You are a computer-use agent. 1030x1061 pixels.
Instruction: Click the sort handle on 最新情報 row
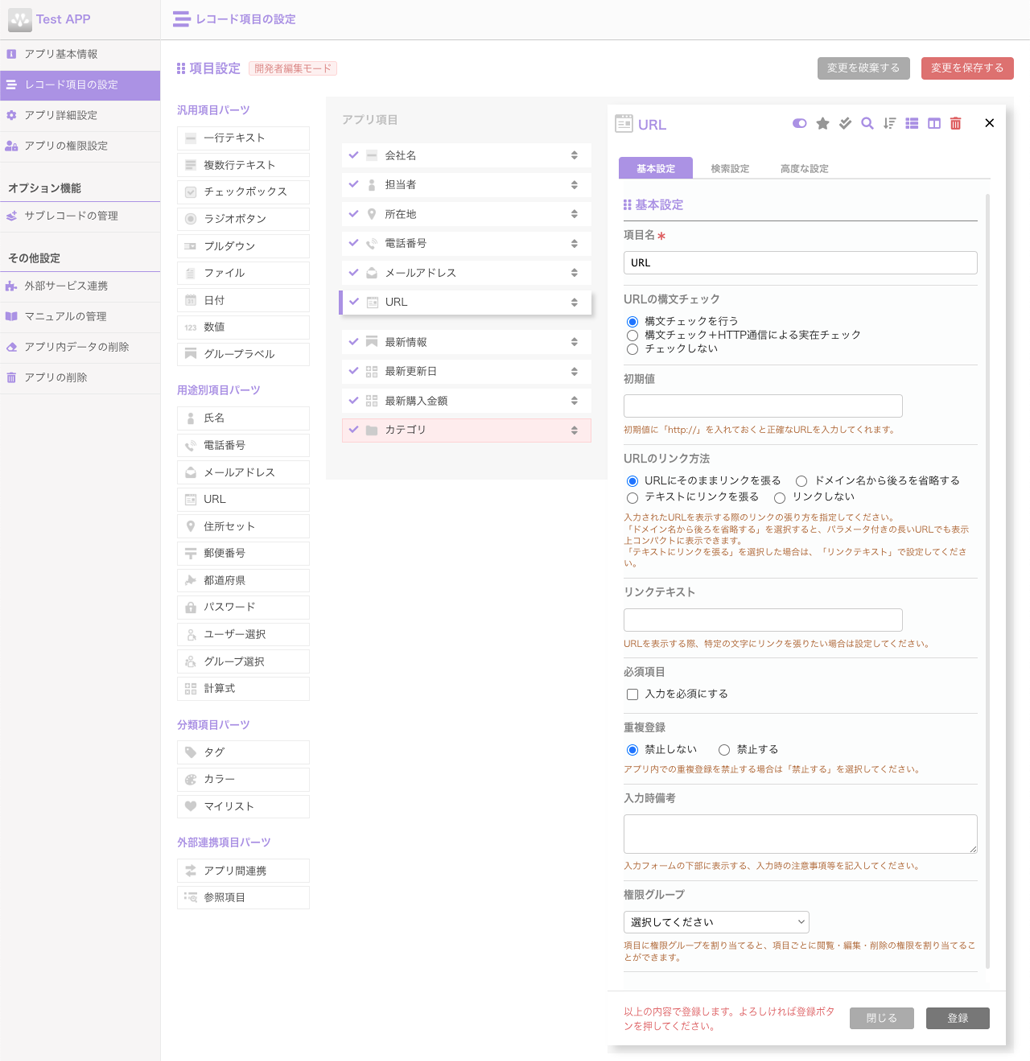click(574, 342)
